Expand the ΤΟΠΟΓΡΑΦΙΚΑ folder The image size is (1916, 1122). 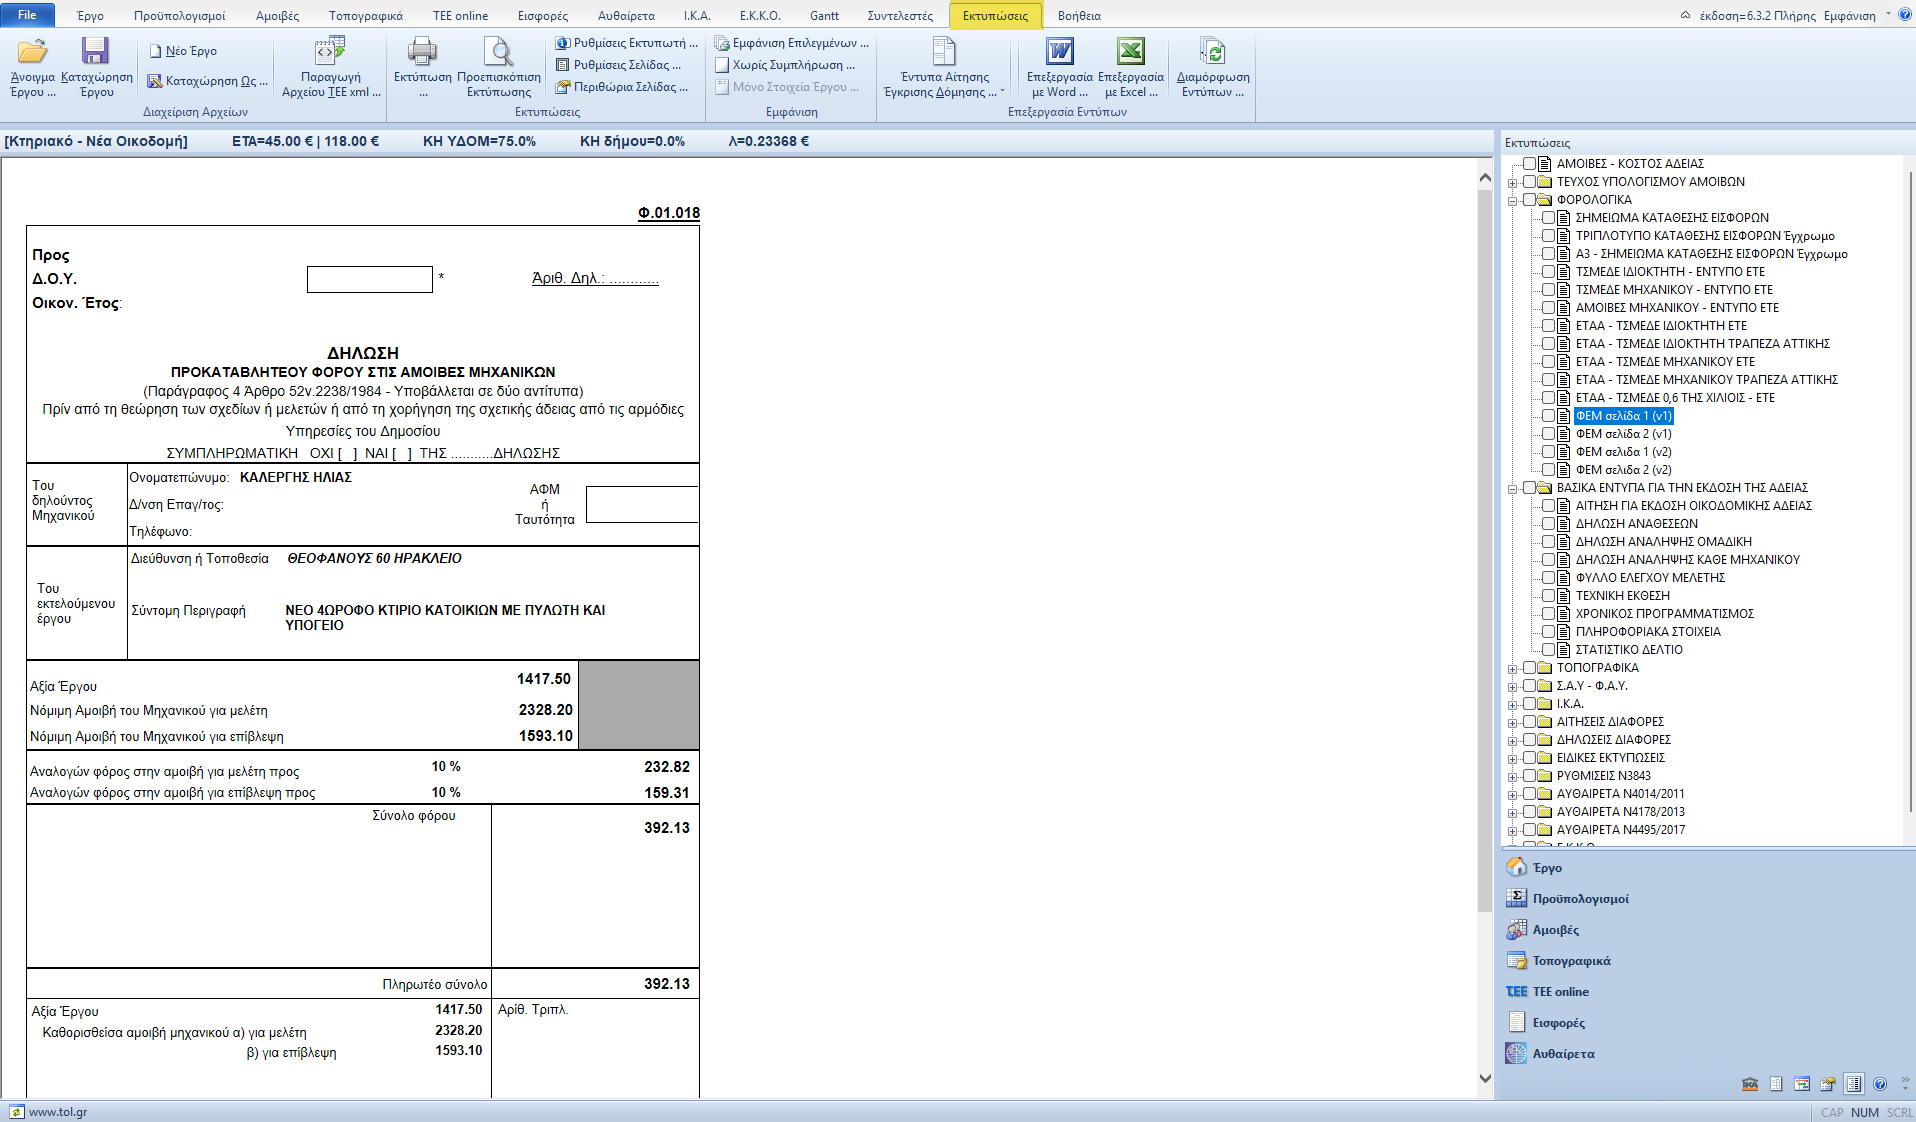click(x=1513, y=669)
